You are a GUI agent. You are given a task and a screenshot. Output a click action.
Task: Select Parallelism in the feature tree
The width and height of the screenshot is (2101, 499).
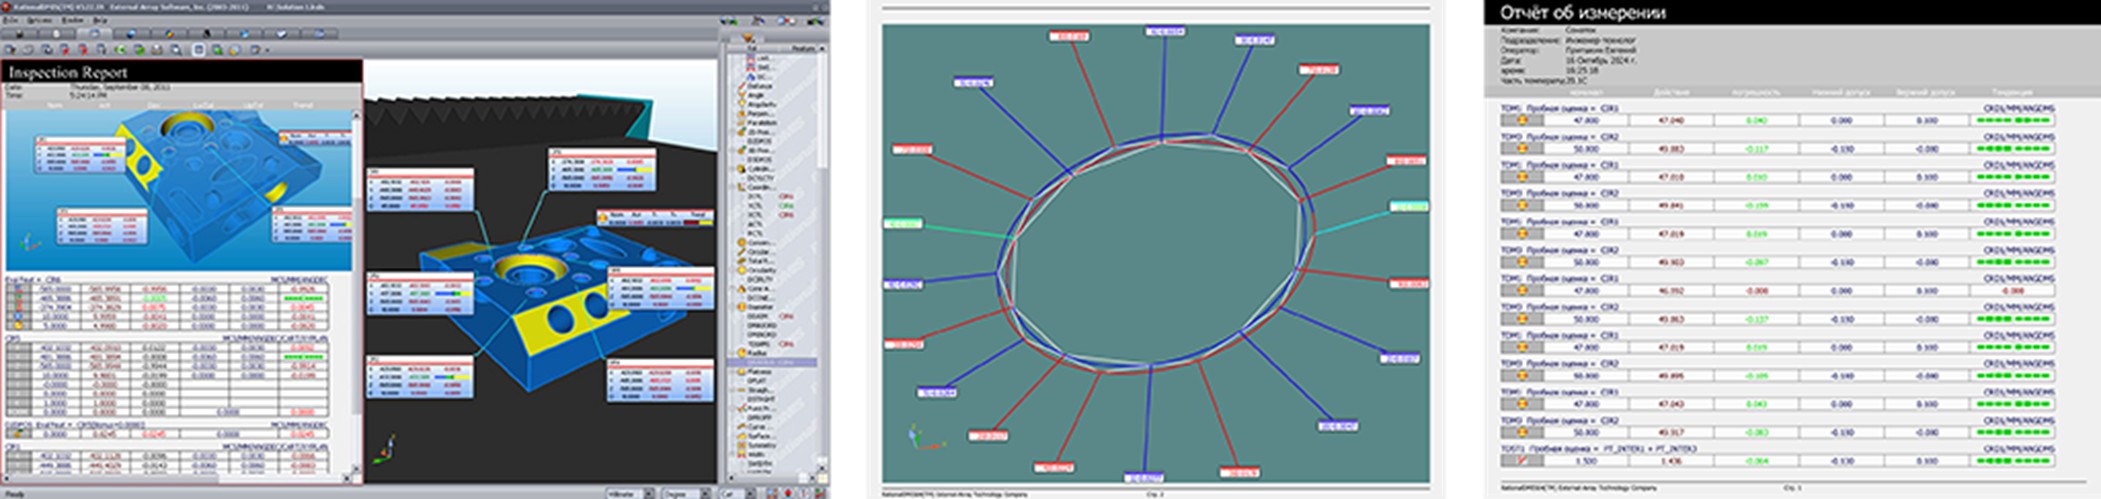point(762,122)
